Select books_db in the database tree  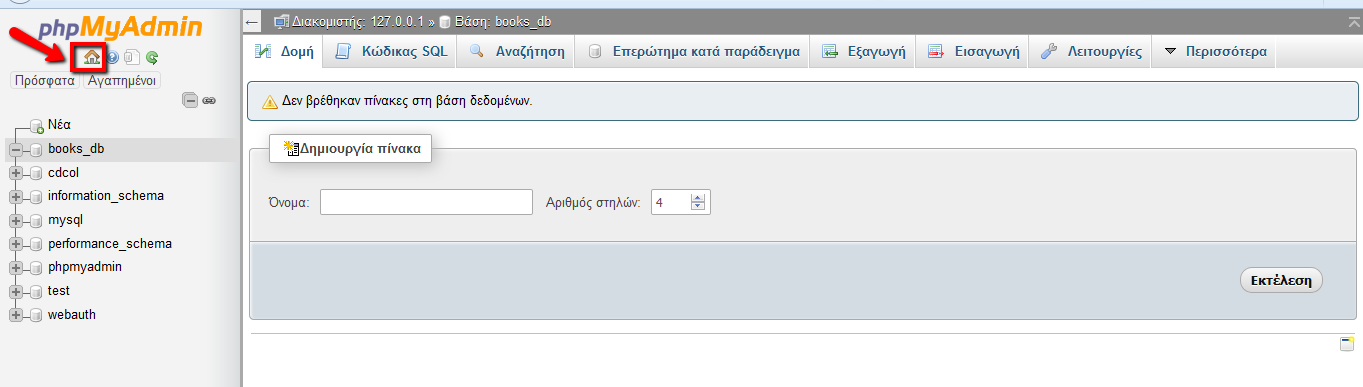pyautogui.click(x=76, y=149)
